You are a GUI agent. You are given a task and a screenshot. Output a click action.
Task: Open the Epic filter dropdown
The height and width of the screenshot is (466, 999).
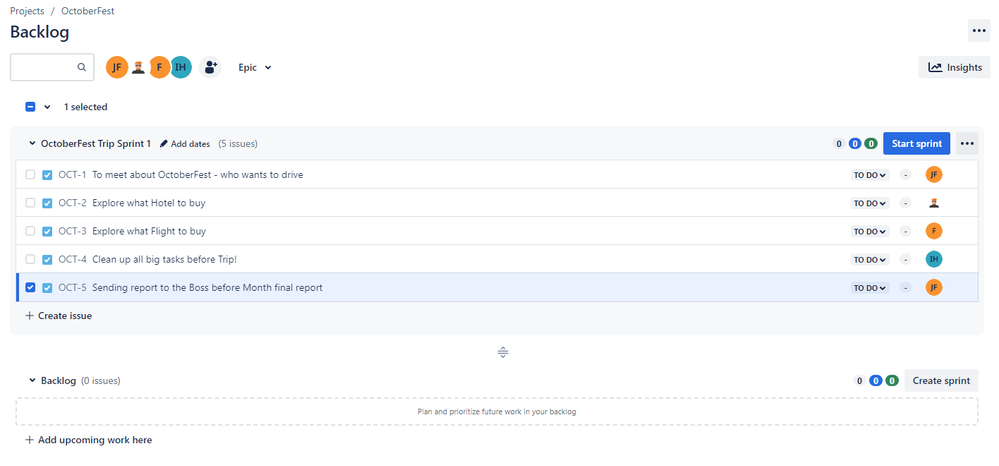pyautogui.click(x=255, y=67)
